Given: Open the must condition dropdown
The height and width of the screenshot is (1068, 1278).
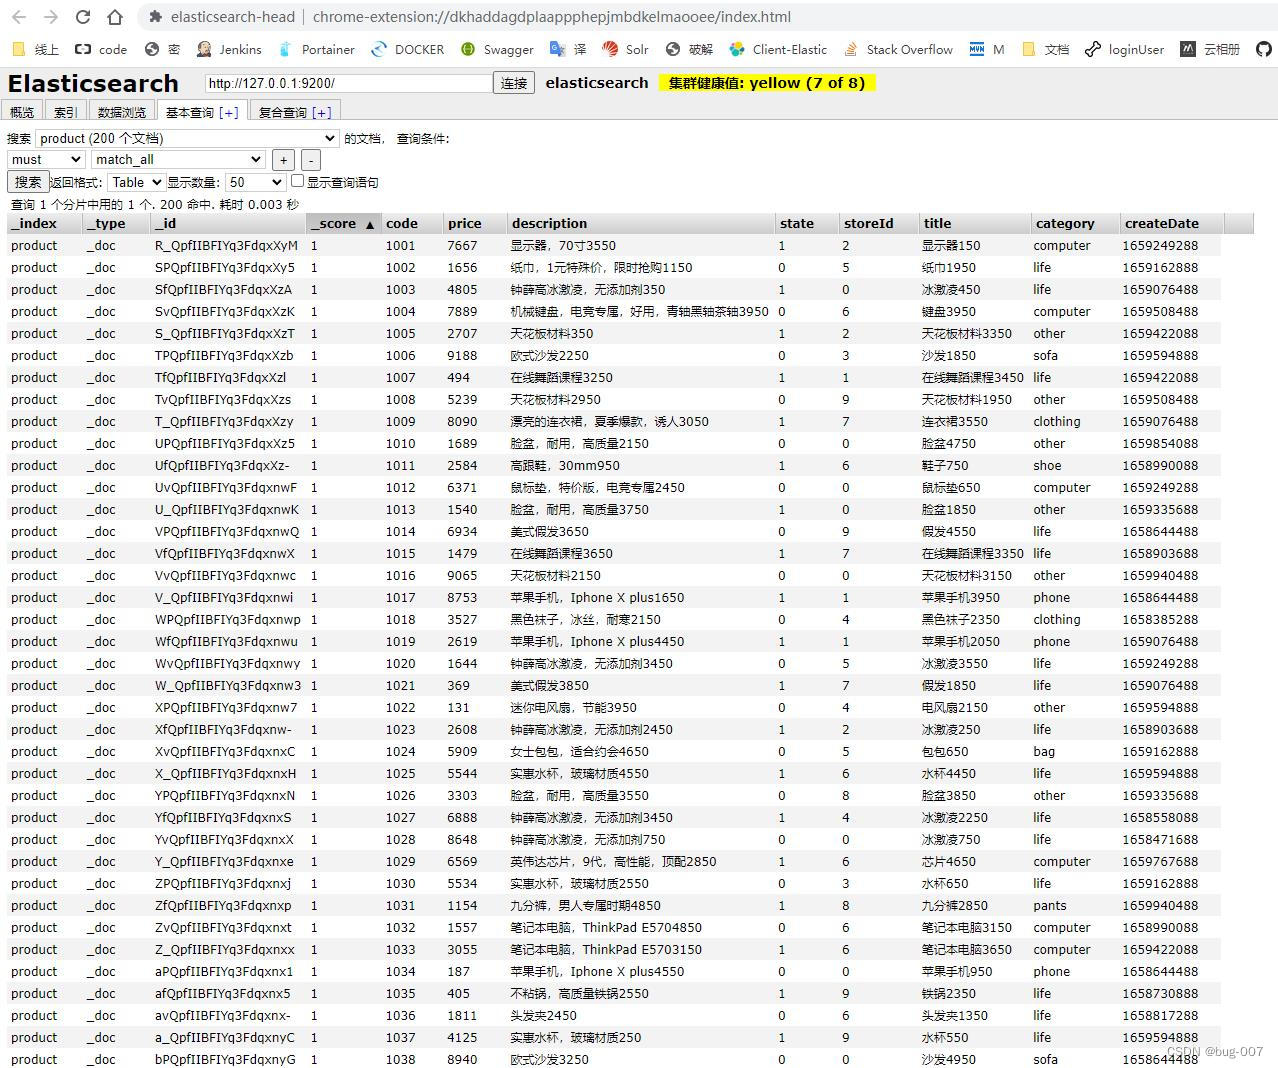Looking at the screenshot, I should (x=45, y=159).
